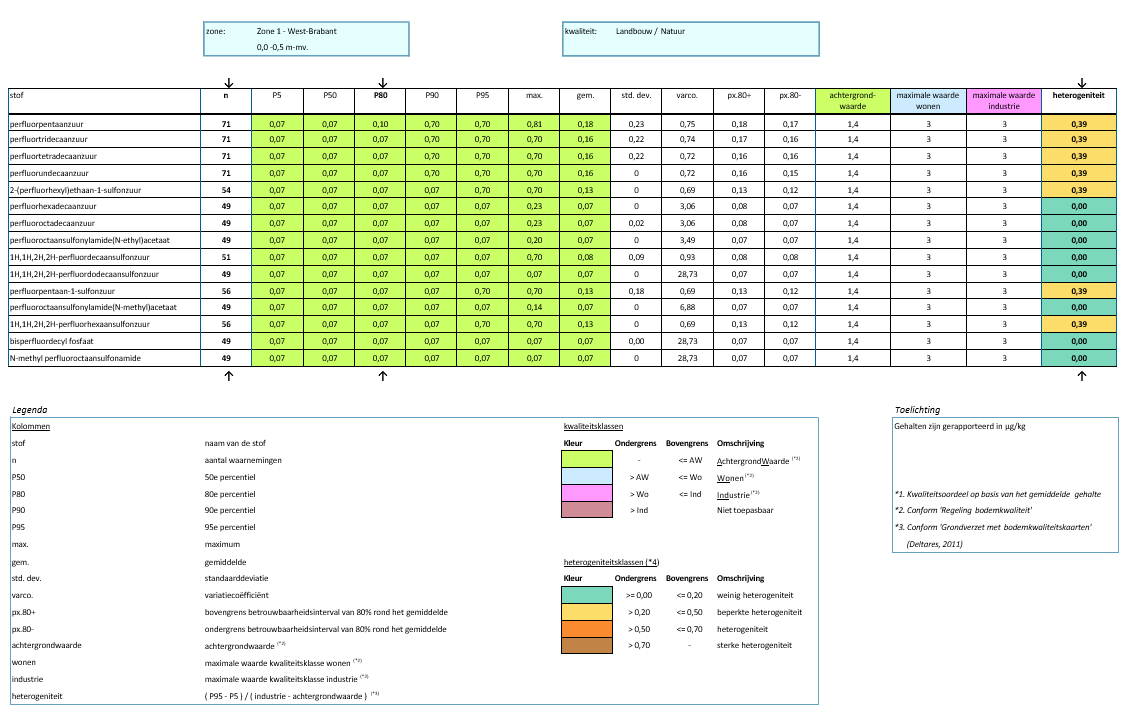Select the row name 'perfluorpentaan-1-sulfonzuur'
This screenshot has height=714, width=1126.
62,292
